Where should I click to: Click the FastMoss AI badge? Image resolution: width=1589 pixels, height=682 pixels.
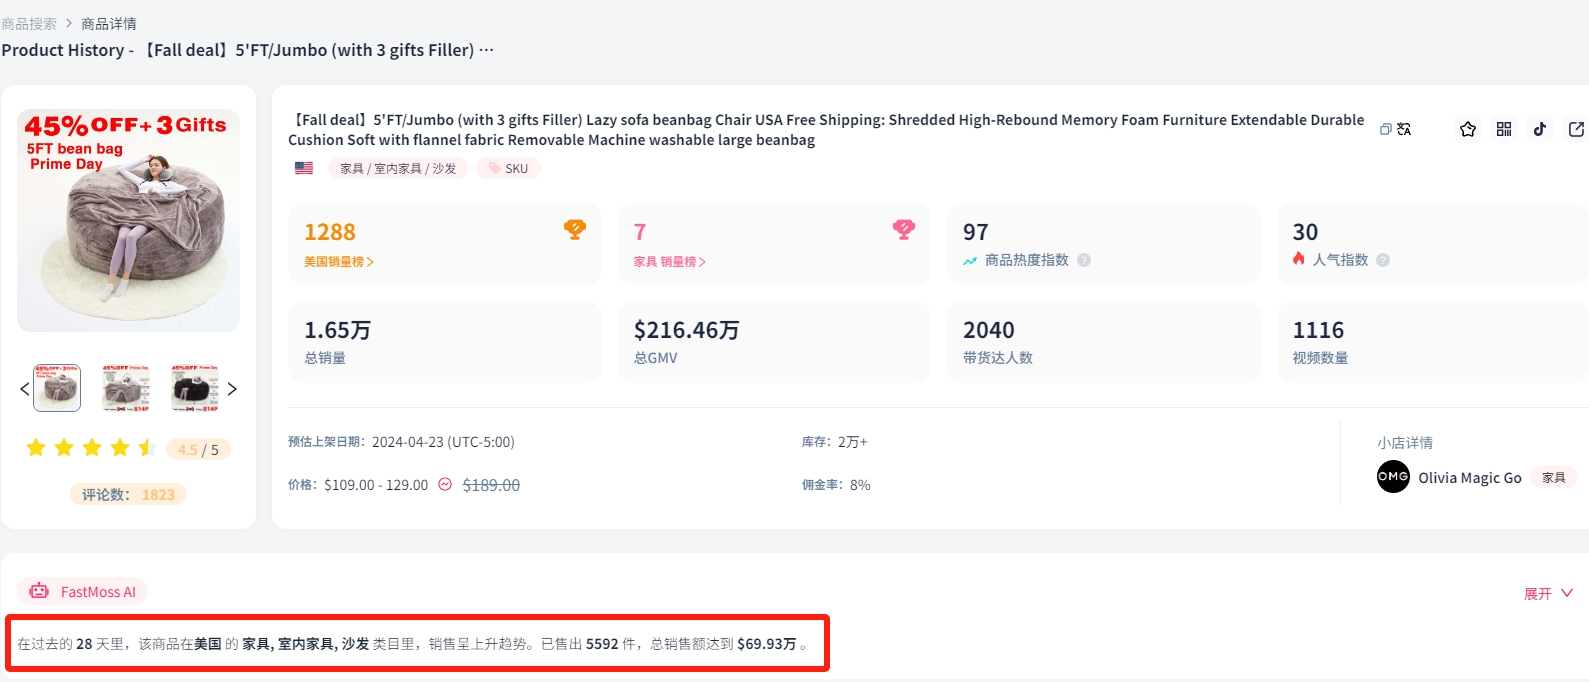(83, 591)
